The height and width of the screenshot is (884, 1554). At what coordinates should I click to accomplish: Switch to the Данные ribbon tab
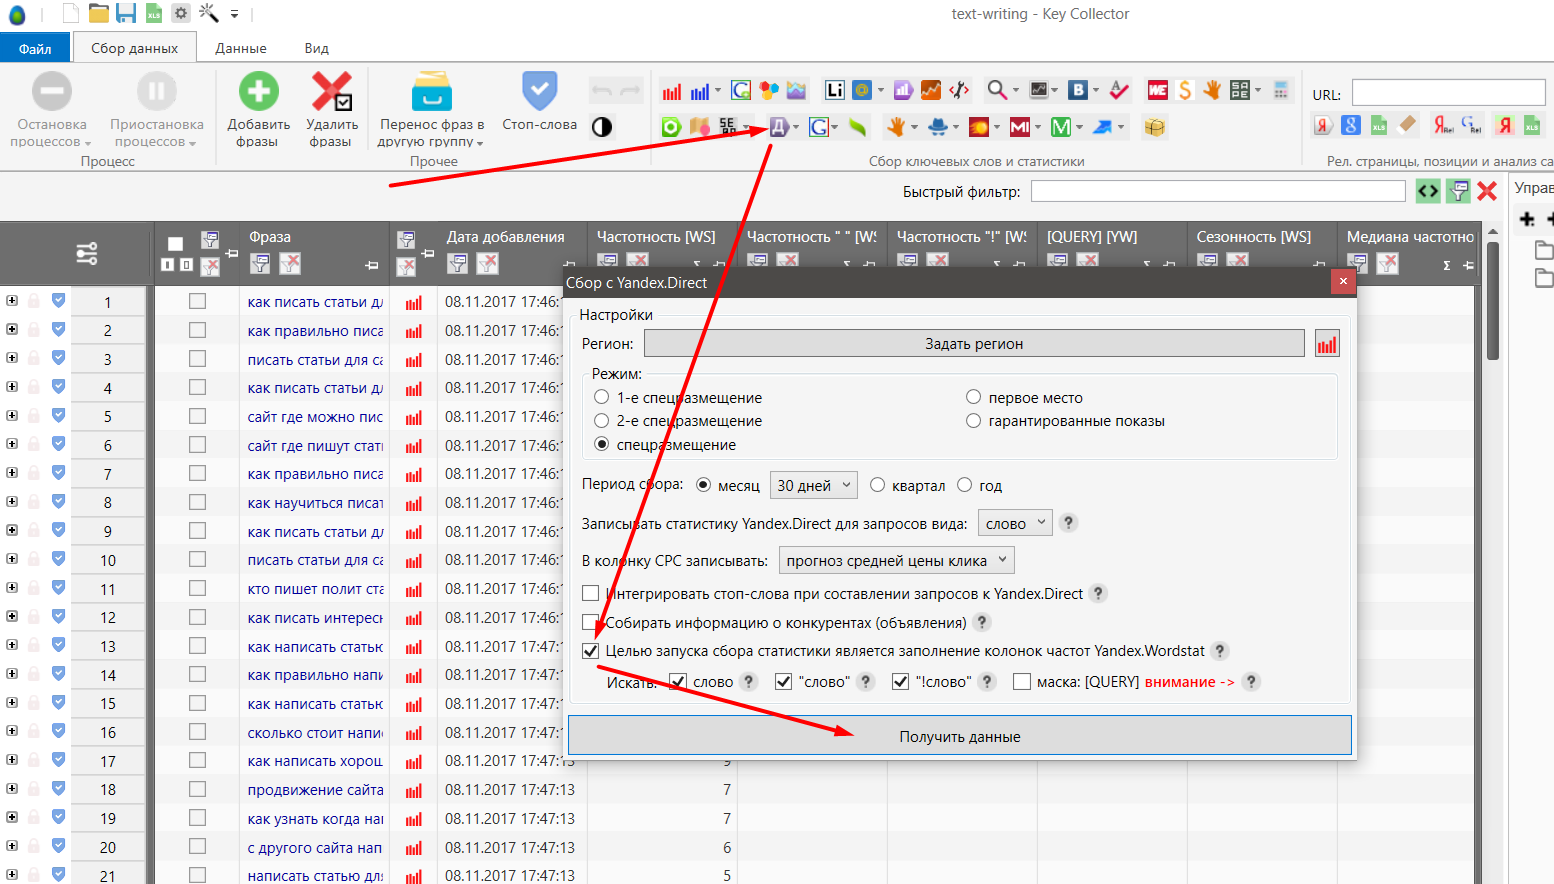tap(240, 48)
